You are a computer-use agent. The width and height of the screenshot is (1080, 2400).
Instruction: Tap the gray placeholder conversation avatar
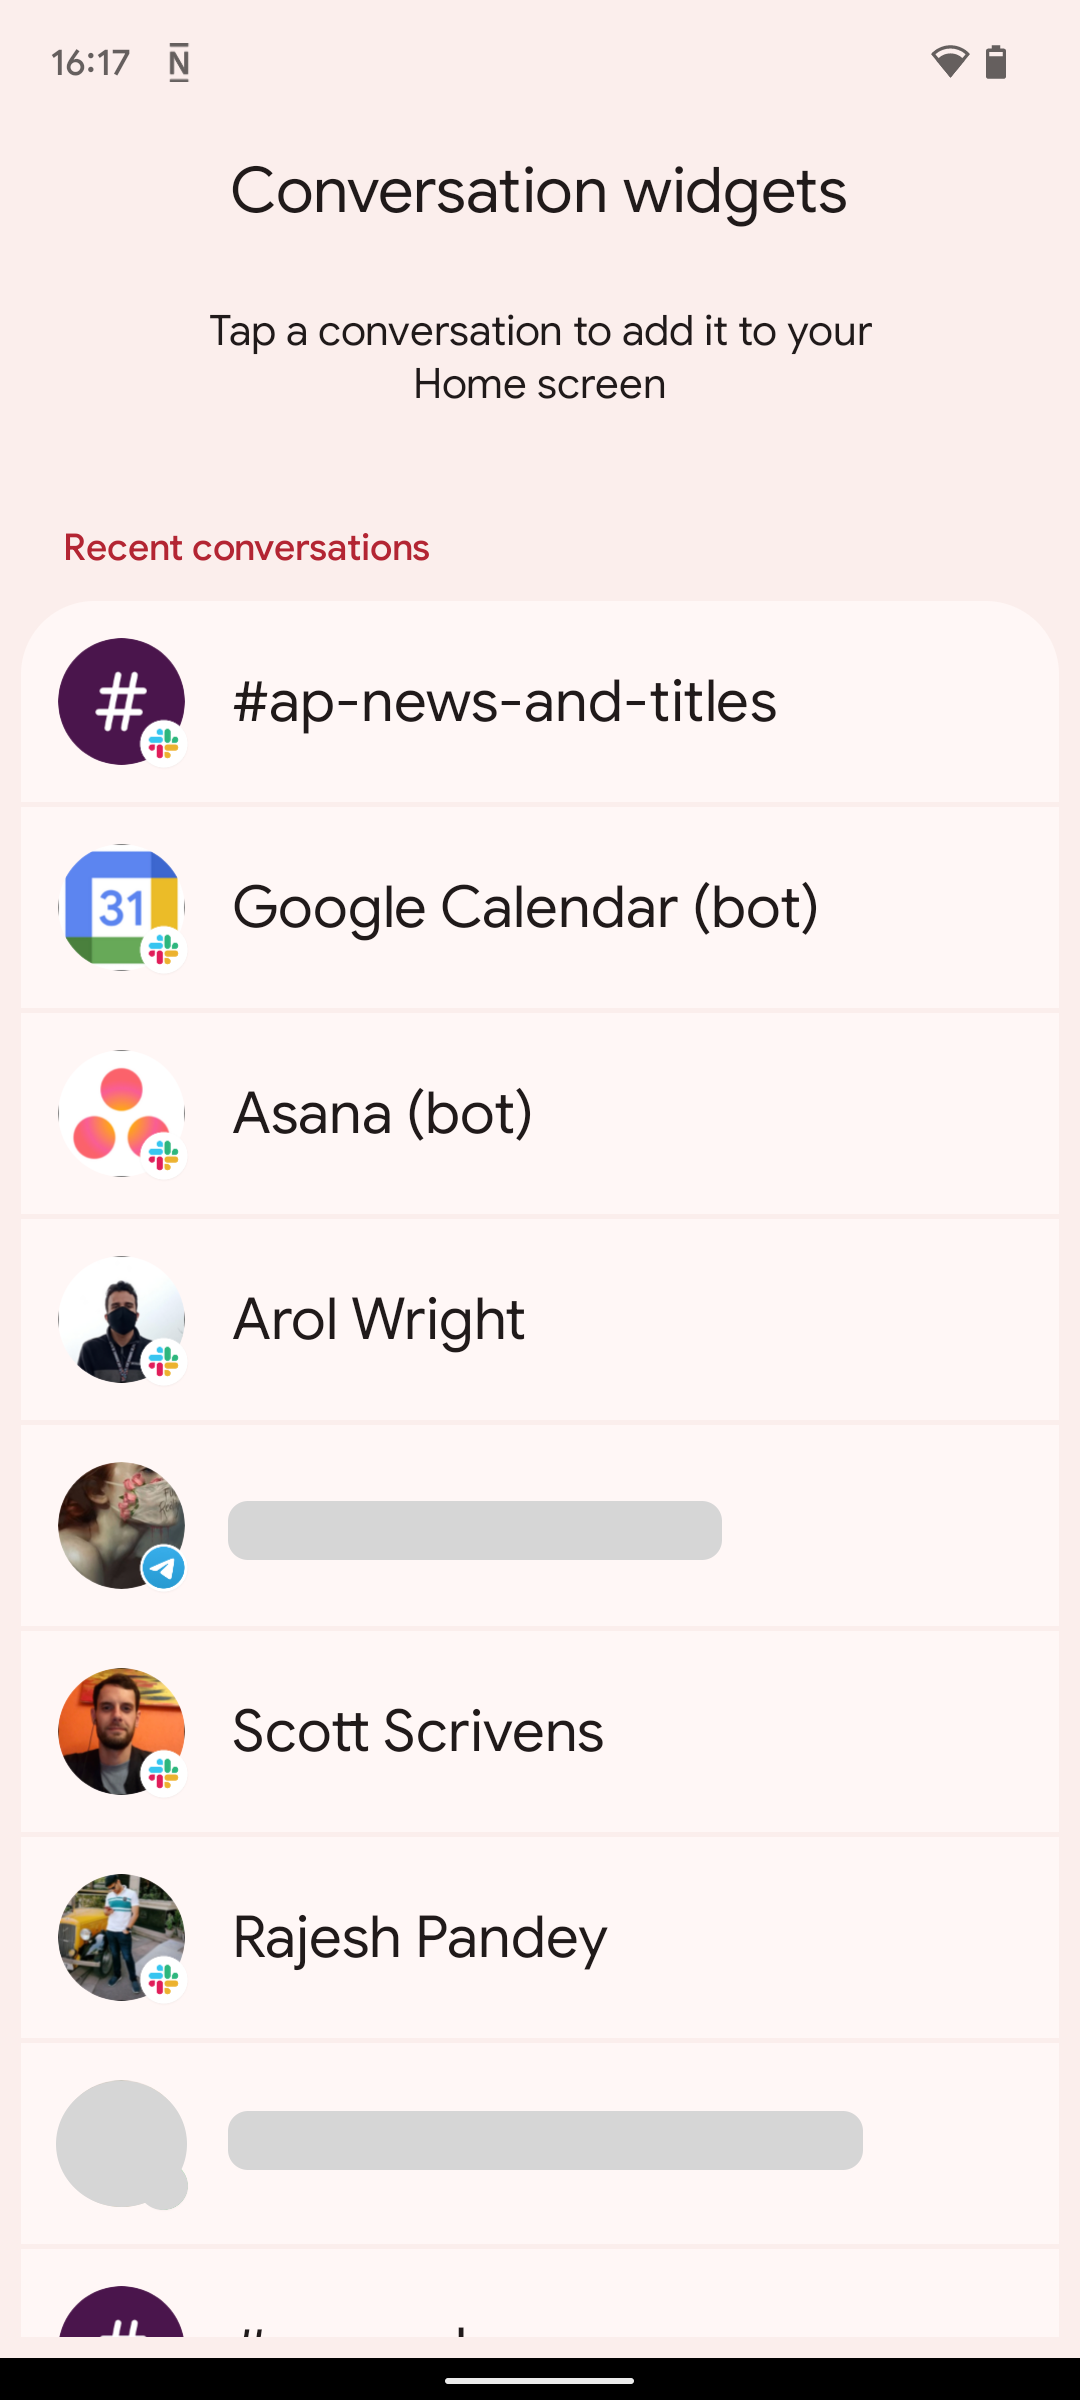(121, 2143)
